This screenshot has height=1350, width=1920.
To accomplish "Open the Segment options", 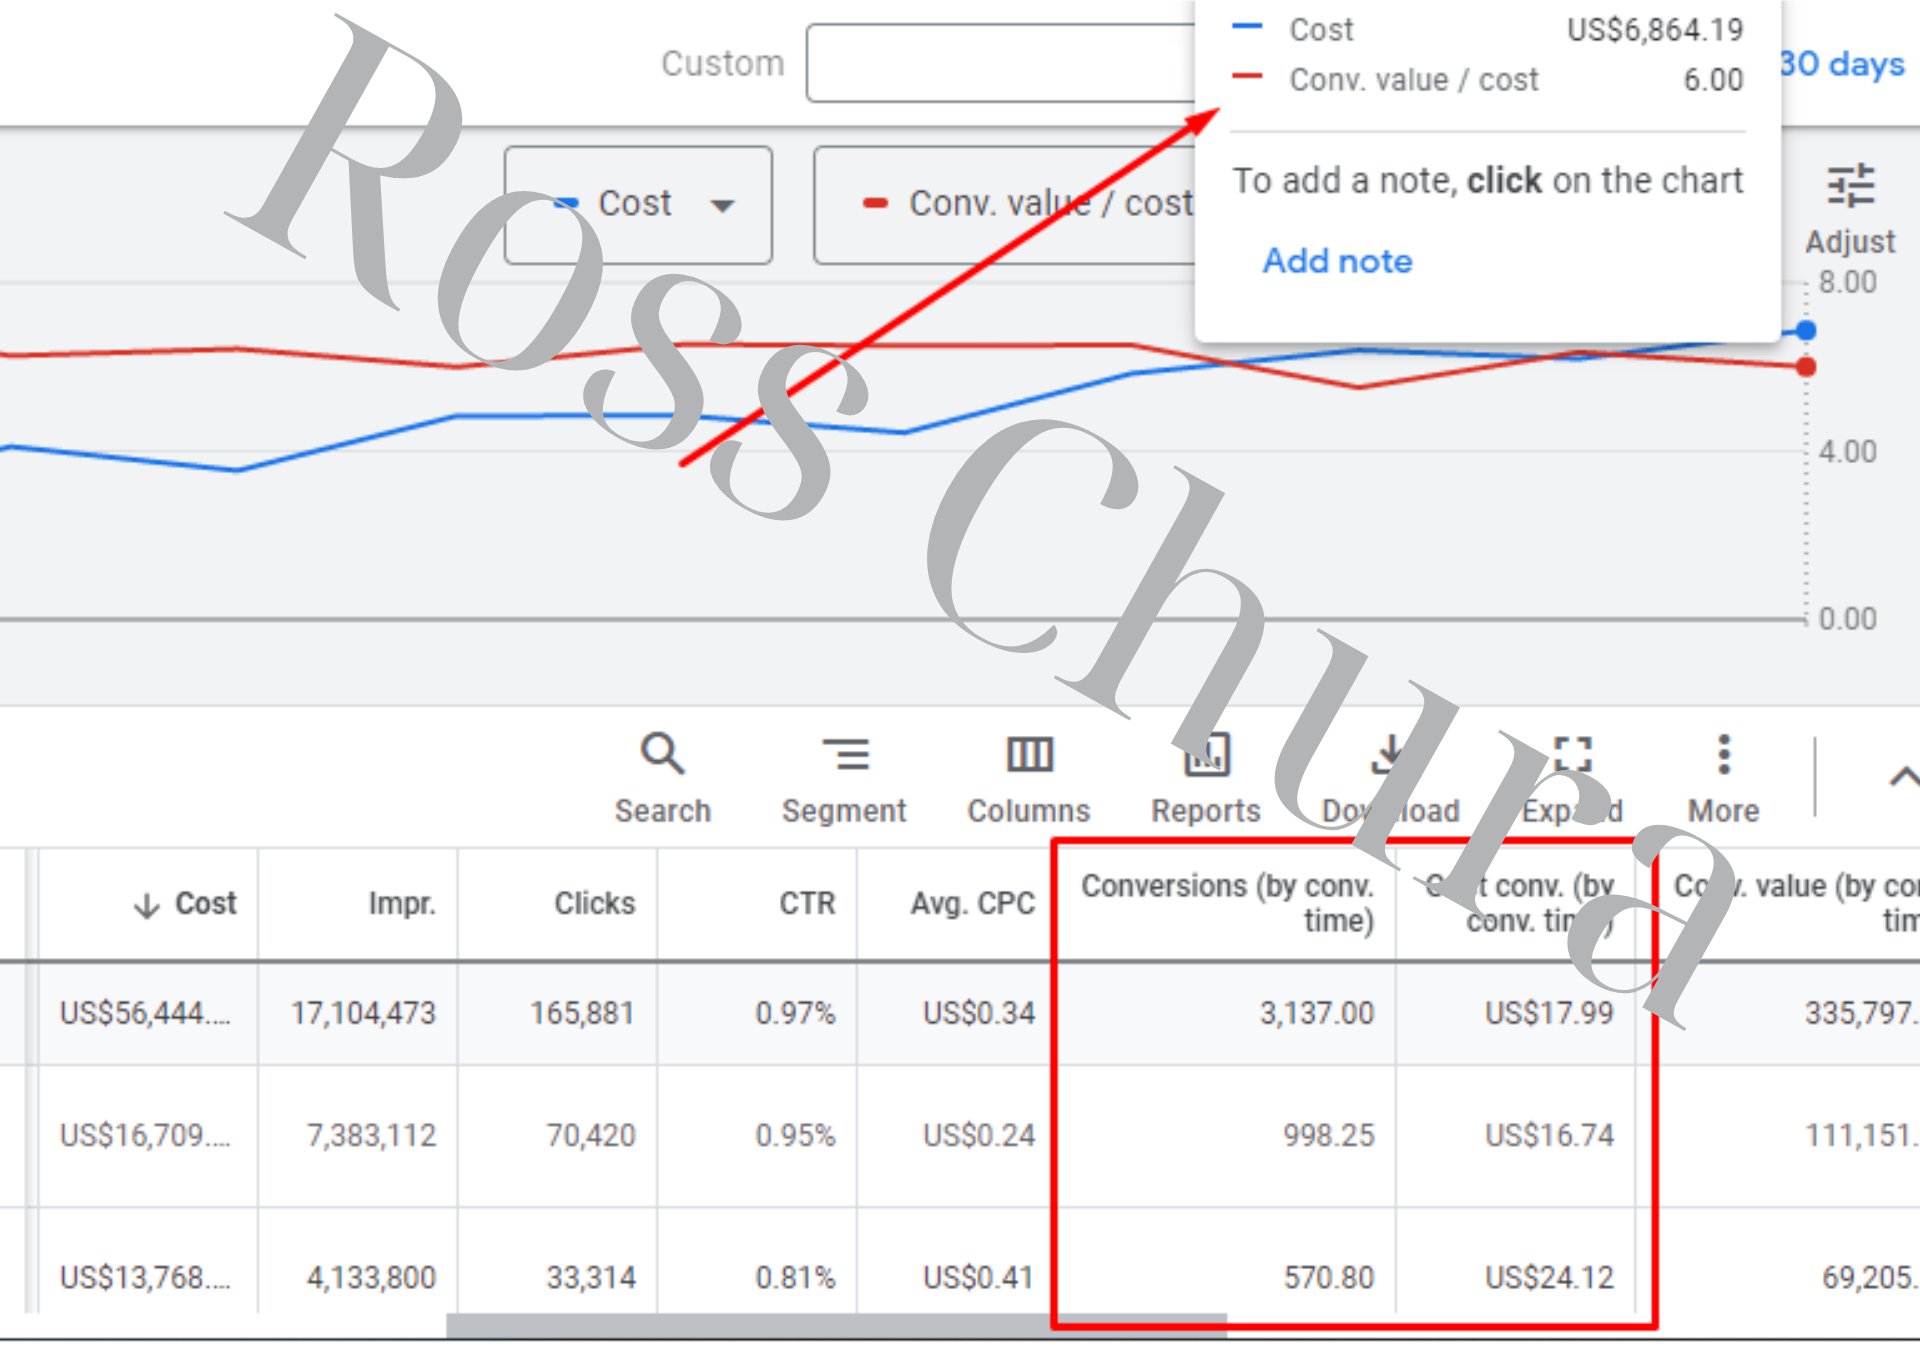I will pos(844,779).
